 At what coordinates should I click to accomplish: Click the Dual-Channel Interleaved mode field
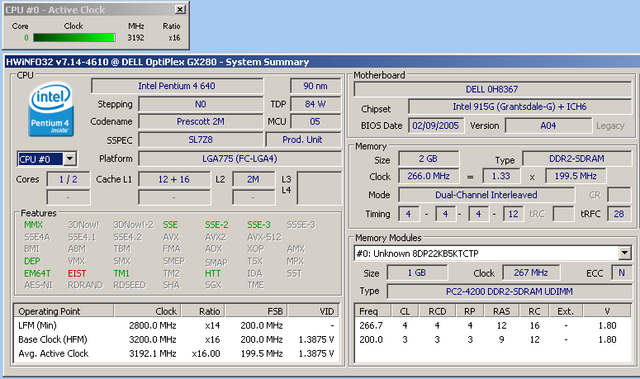pyautogui.click(x=486, y=195)
